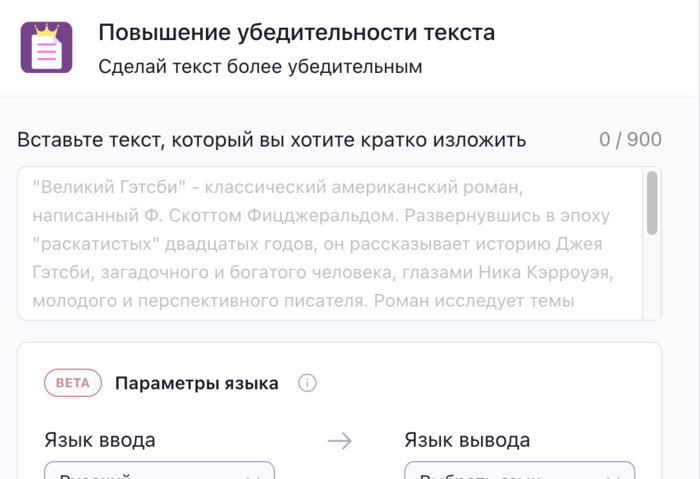Click the info icon beside Параметры языка
The height and width of the screenshot is (479, 700).
pos(308,383)
